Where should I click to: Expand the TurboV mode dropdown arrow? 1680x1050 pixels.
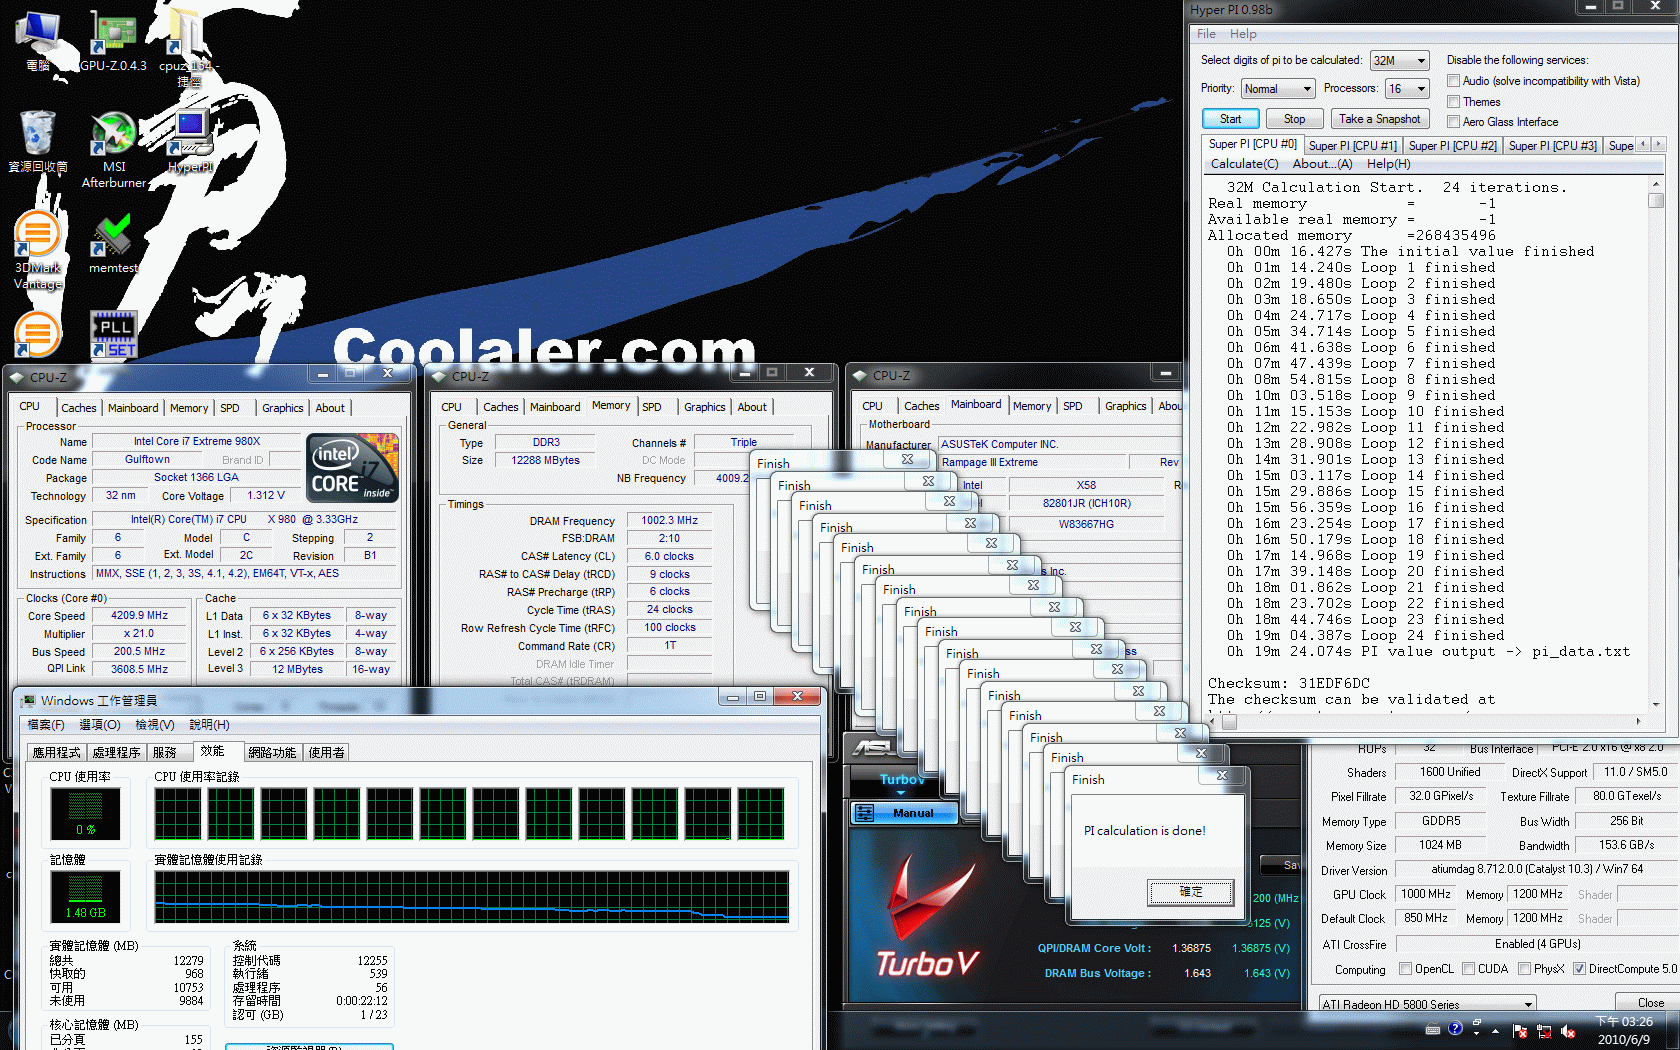[900, 793]
